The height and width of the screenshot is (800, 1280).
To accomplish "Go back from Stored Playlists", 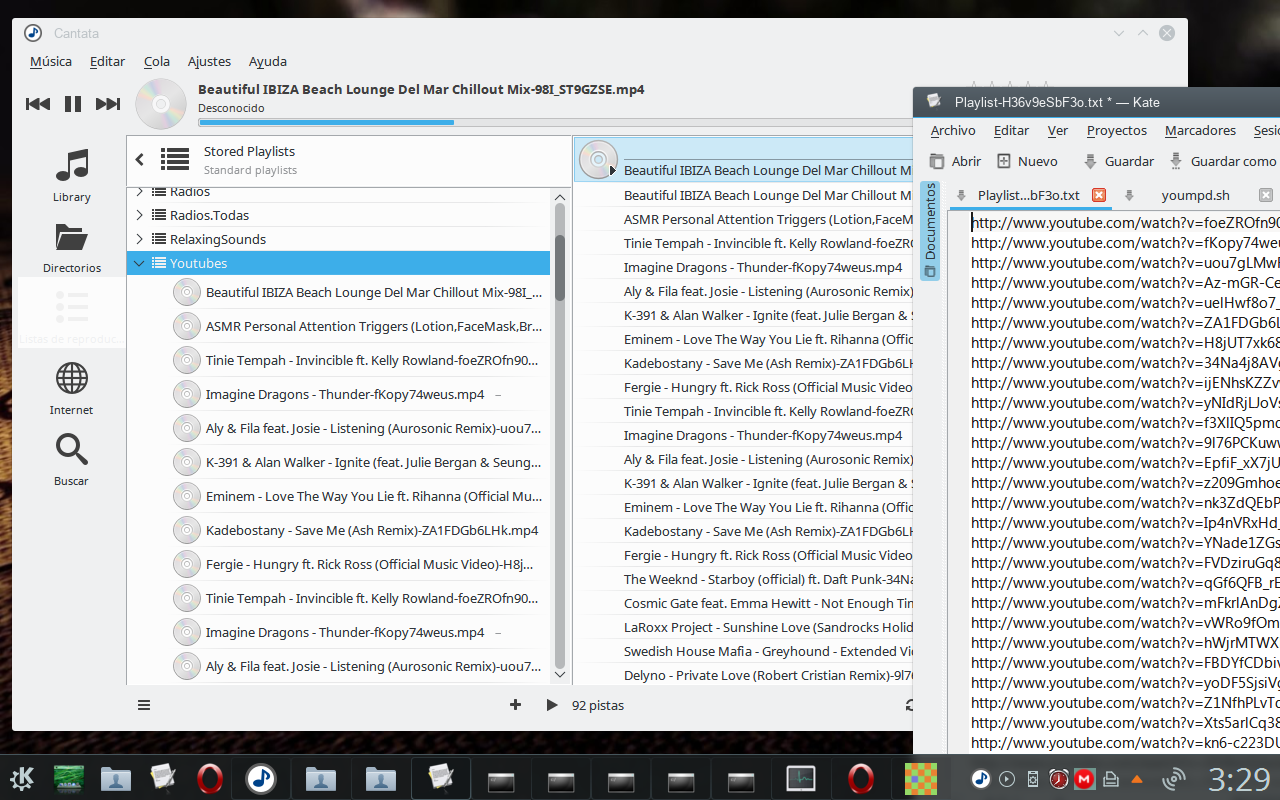I will pos(140,159).
